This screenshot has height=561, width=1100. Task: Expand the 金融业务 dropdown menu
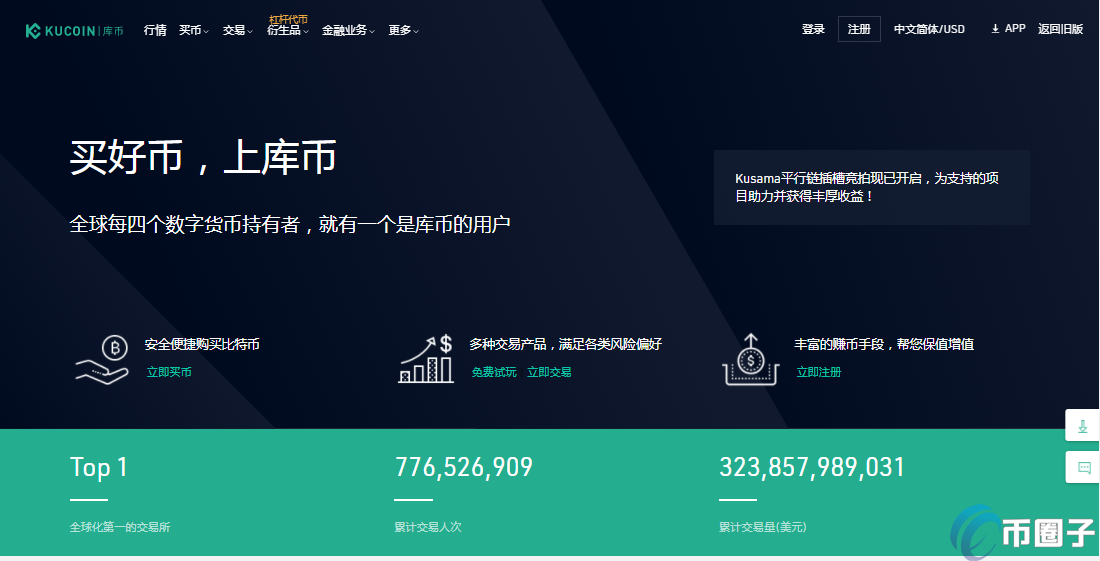[x=349, y=30]
